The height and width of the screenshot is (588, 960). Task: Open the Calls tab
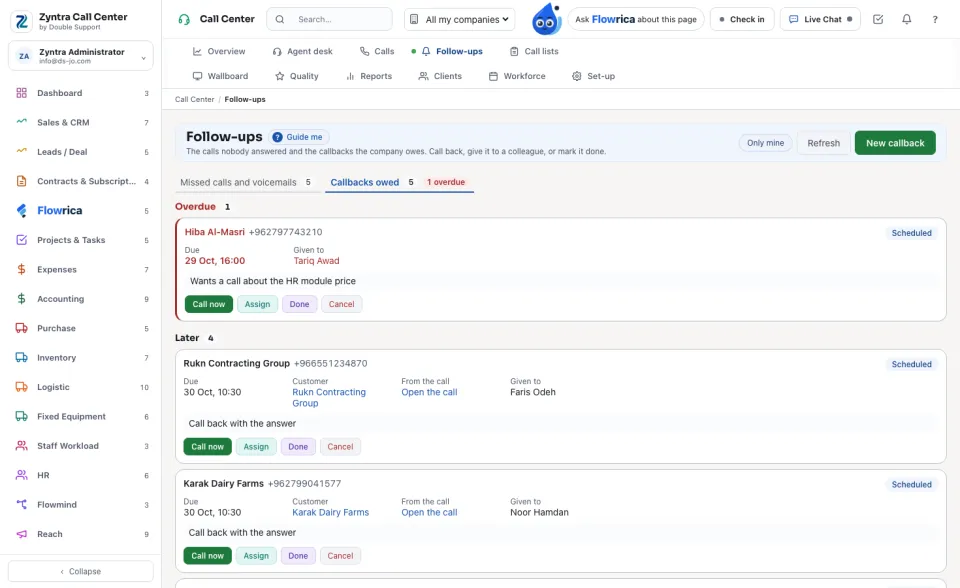(377, 51)
